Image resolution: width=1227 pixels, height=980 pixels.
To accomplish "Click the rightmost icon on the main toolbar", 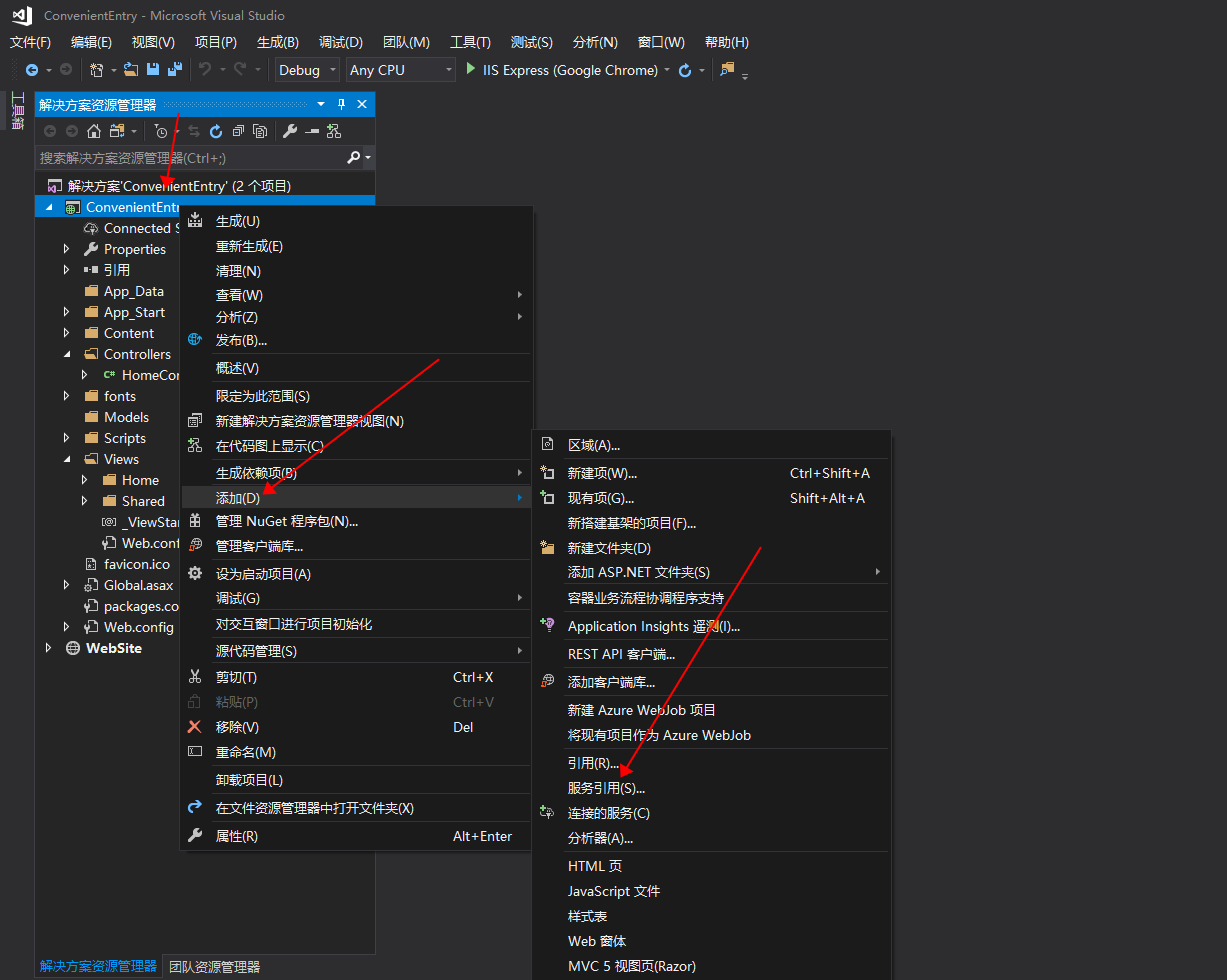I will coord(727,69).
